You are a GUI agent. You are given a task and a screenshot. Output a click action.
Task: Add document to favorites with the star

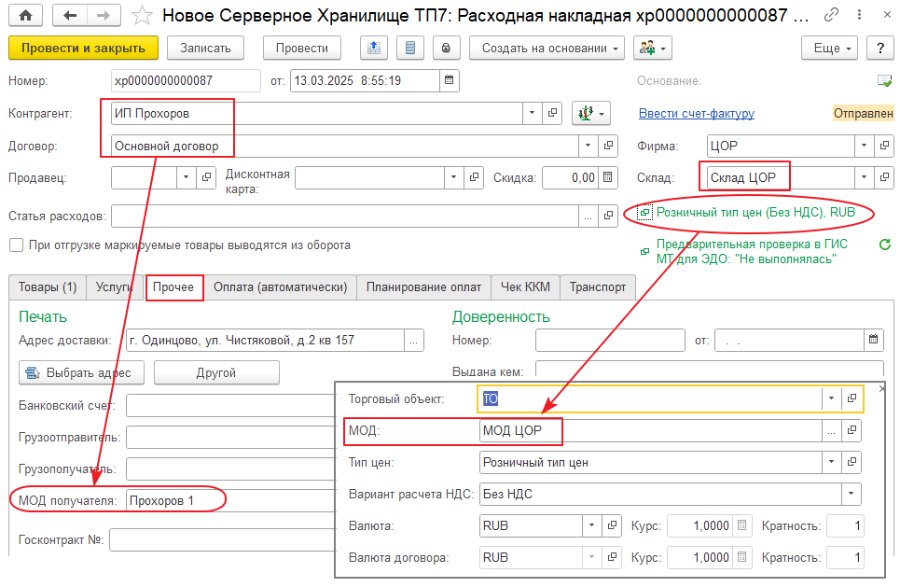pos(141,15)
